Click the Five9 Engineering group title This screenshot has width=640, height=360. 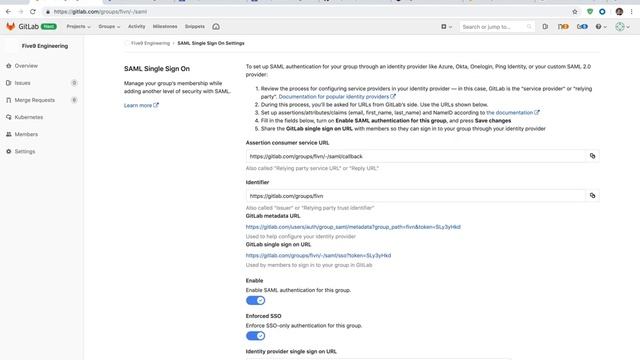pyautogui.click(x=45, y=46)
